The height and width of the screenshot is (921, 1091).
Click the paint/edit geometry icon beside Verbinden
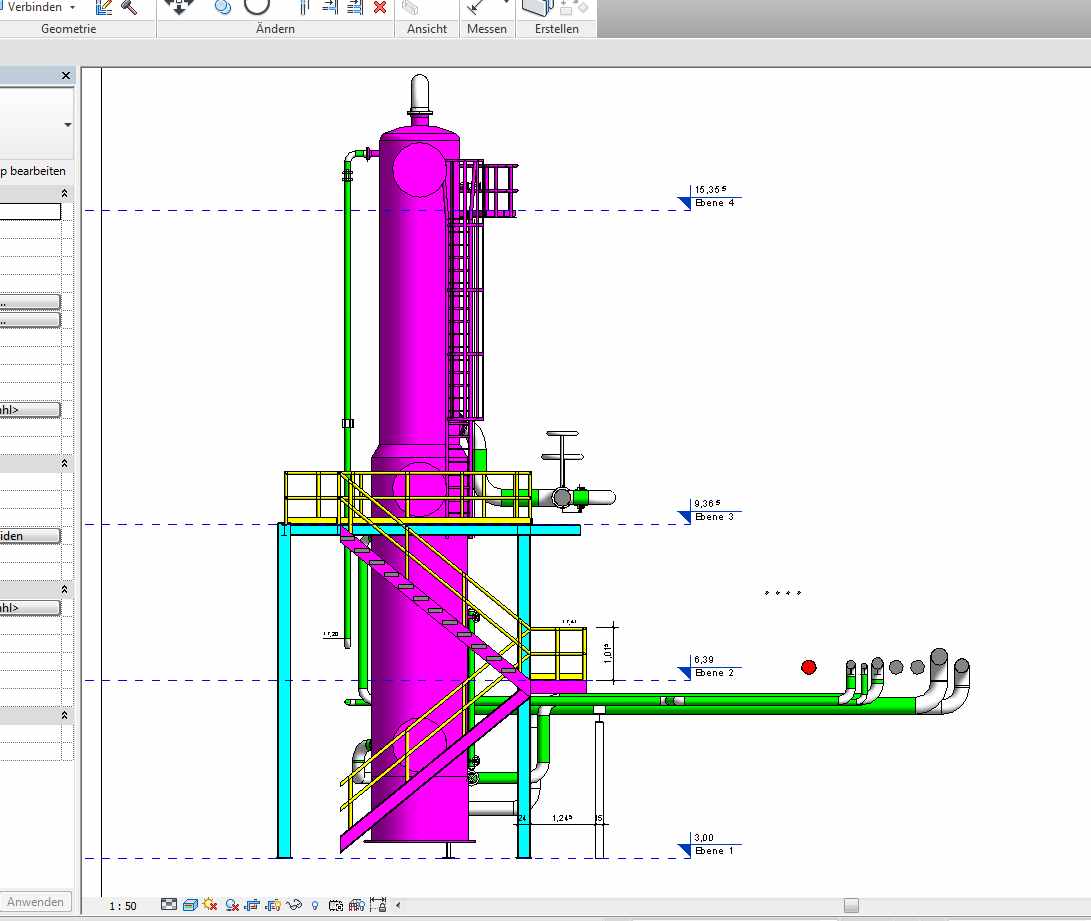[x=104, y=7]
